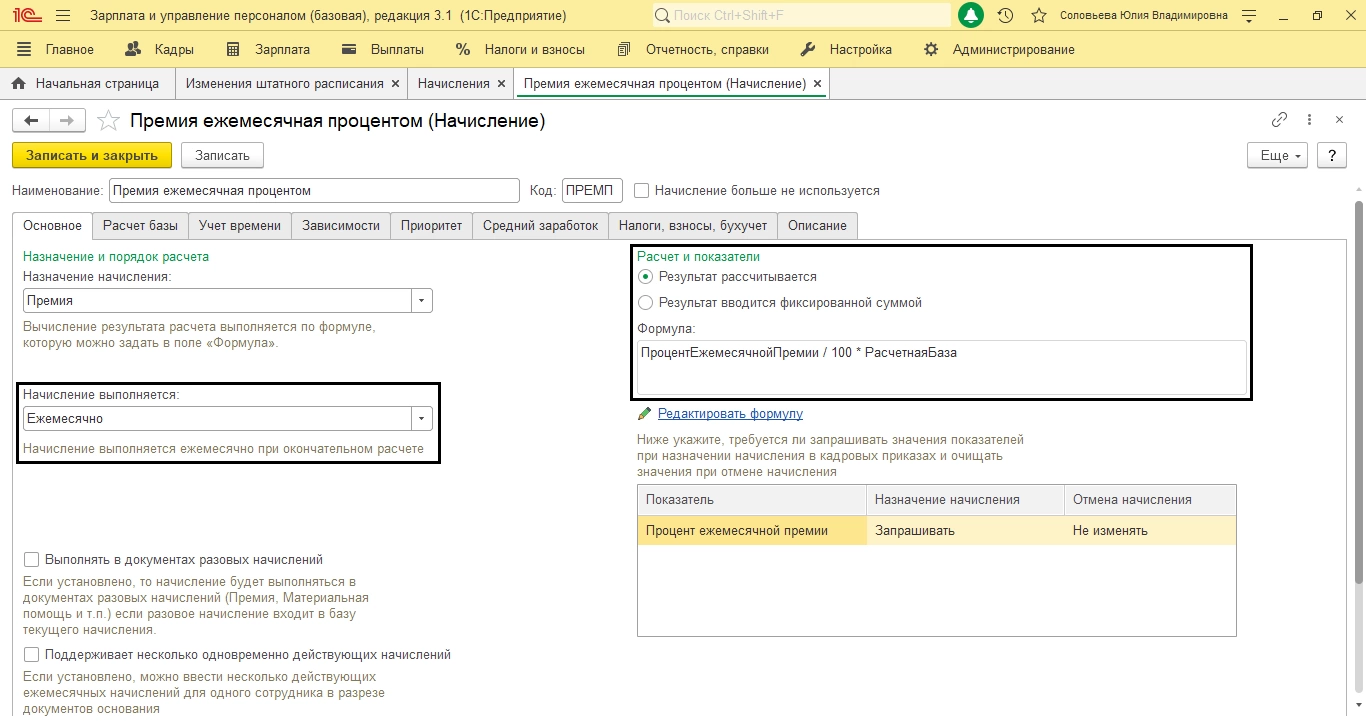Click the Настройка wrench icon
This screenshot has height=728, width=1366.
[x=809, y=49]
